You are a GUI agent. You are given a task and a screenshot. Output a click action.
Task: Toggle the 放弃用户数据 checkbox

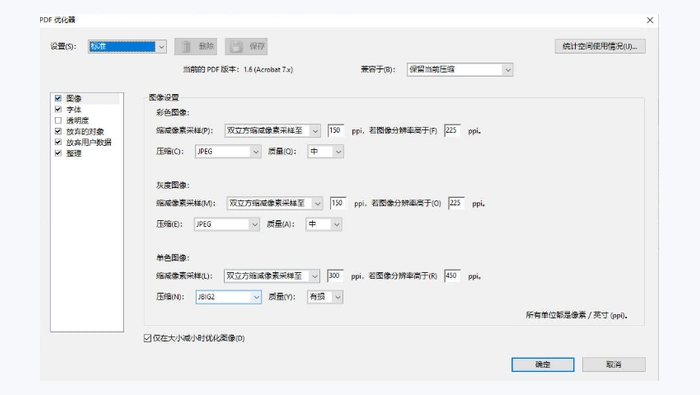(x=58, y=142)
